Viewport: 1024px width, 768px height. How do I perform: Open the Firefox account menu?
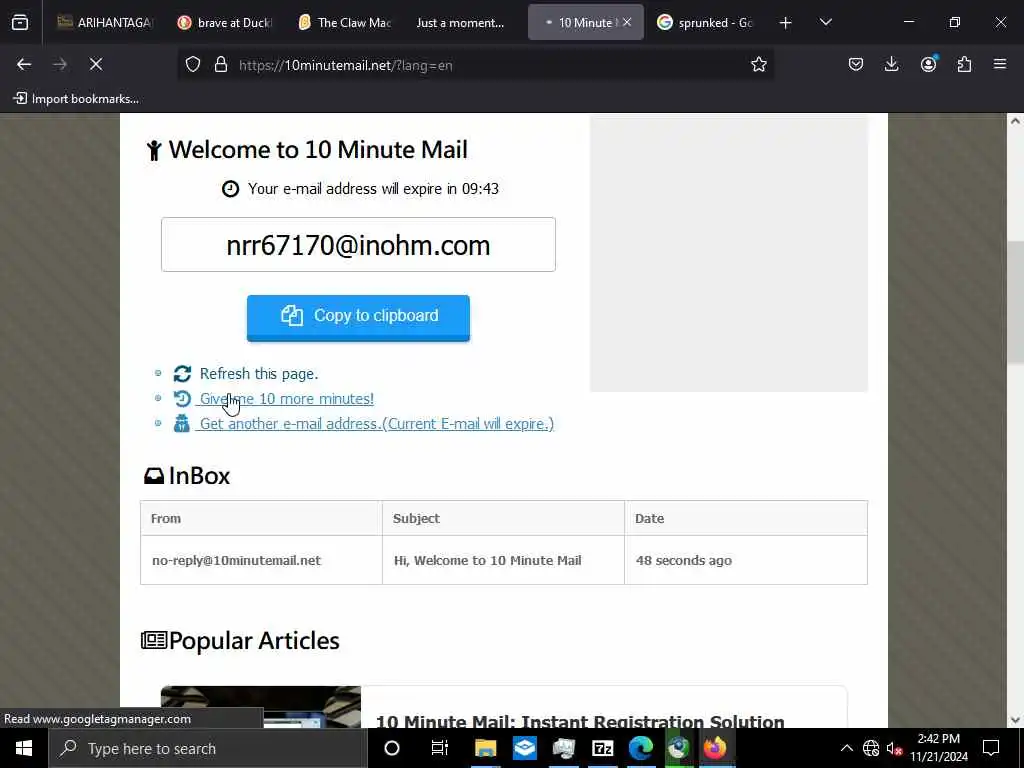[x=928, y=65]
